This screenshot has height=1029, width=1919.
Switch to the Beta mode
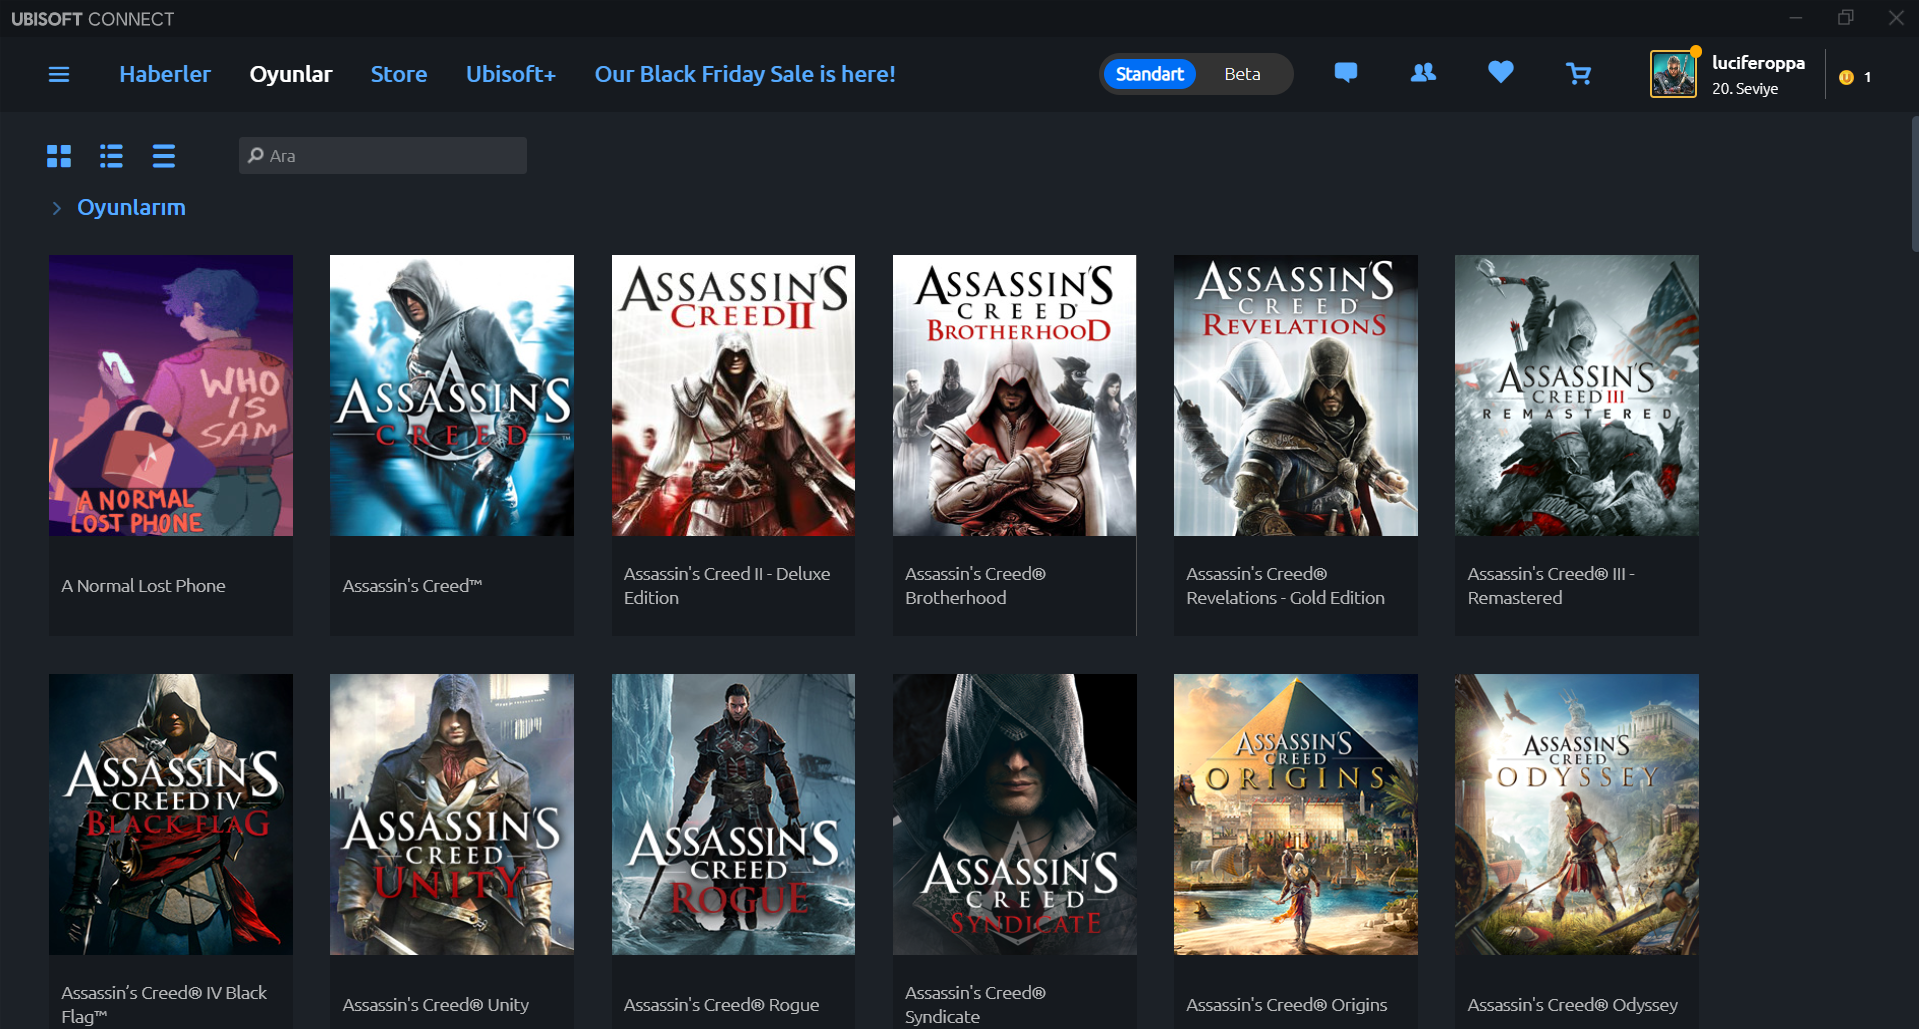(x=1242, y=74)
